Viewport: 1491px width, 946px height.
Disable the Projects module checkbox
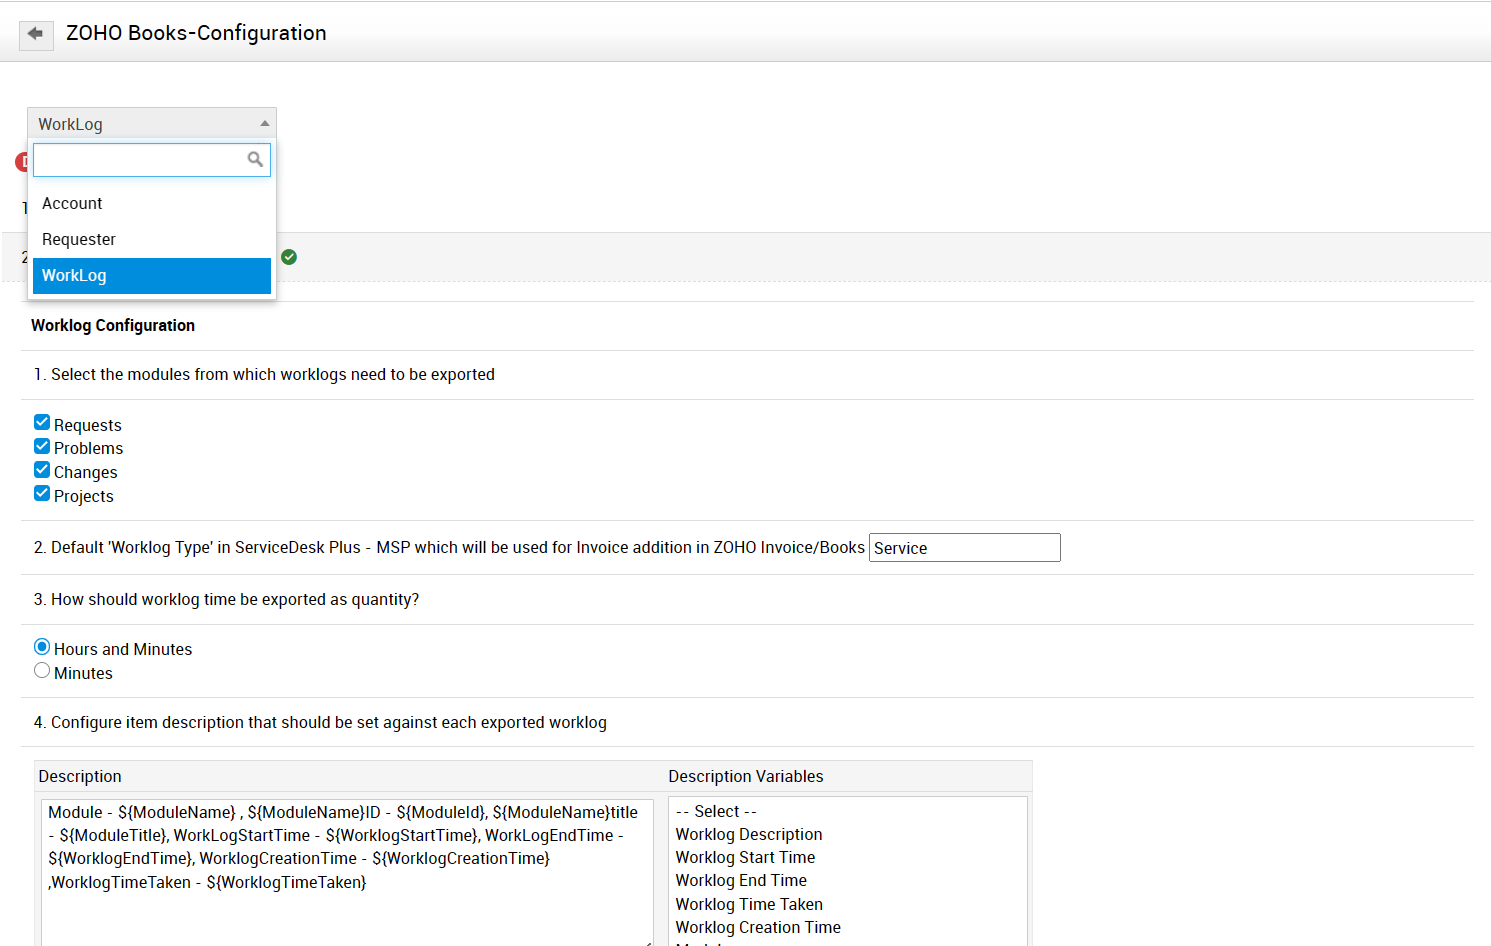click(42, 494)
